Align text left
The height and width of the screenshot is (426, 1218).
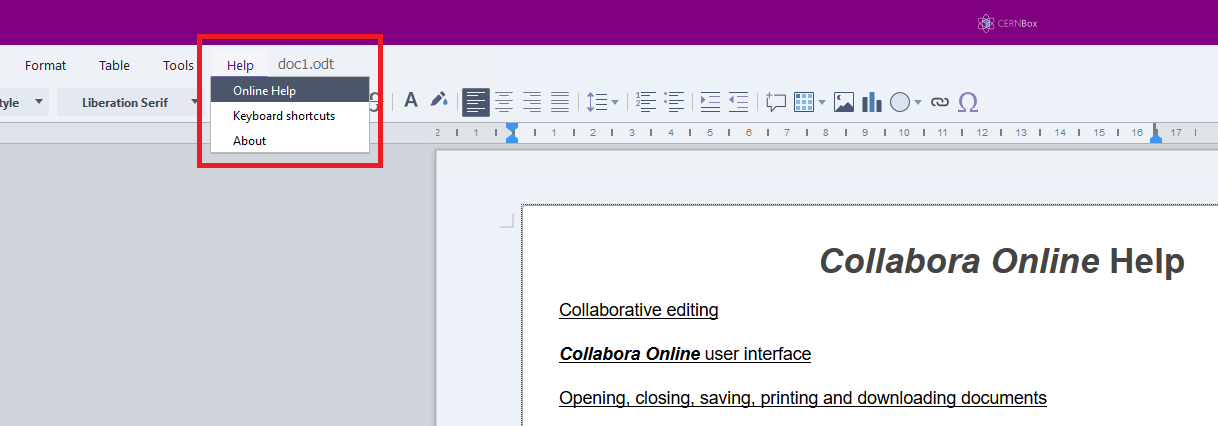tap(476, 102)
